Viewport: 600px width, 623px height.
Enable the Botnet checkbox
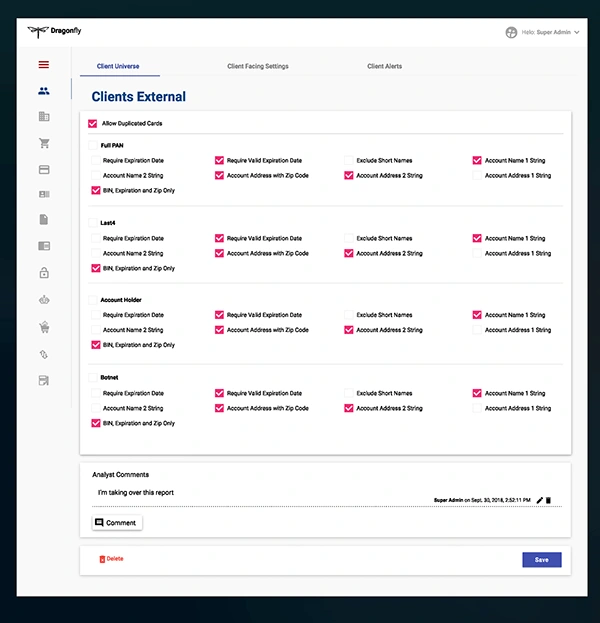(x=93, y=377)
